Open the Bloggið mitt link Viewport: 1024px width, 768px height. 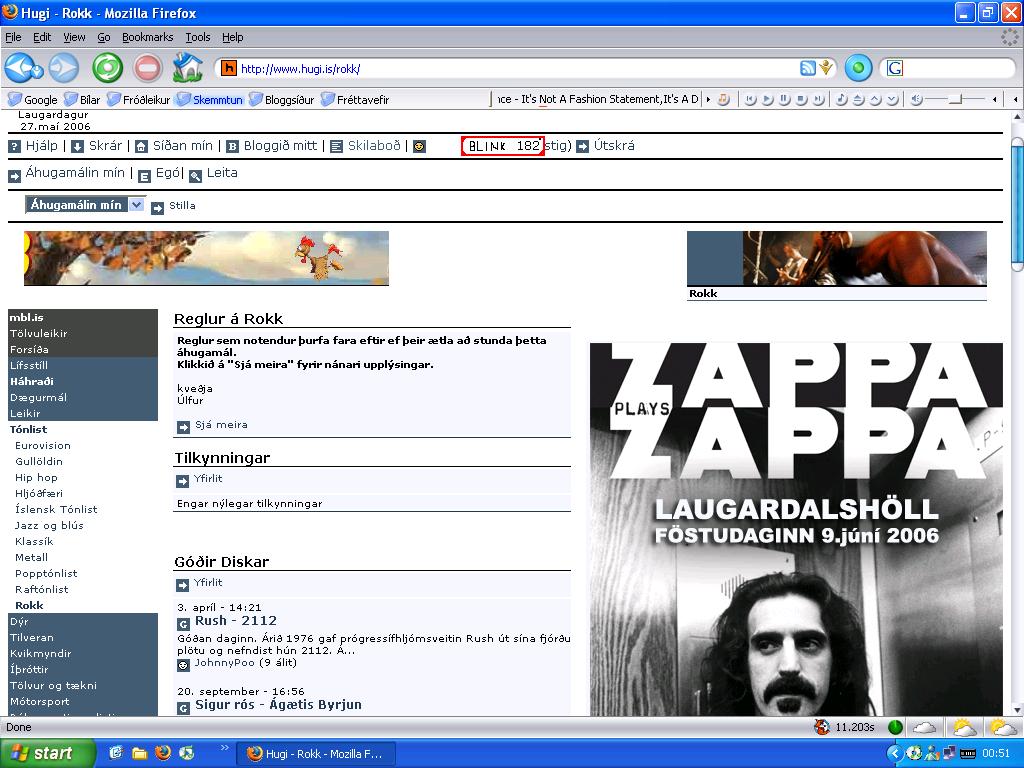click(x=280, y=146)
